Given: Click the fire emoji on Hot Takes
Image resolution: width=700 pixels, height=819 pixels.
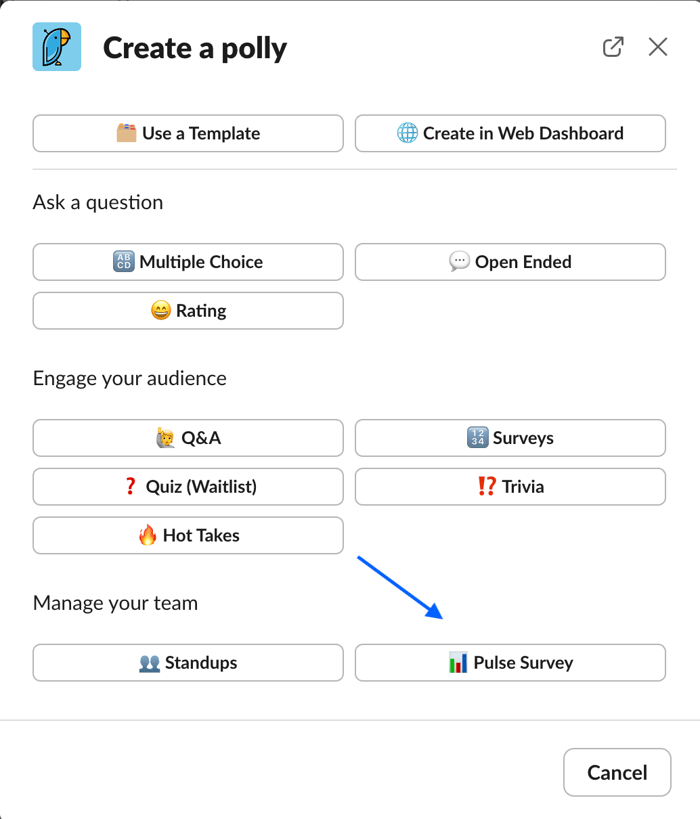Looking at the screenshot, I should pos(148,535).
